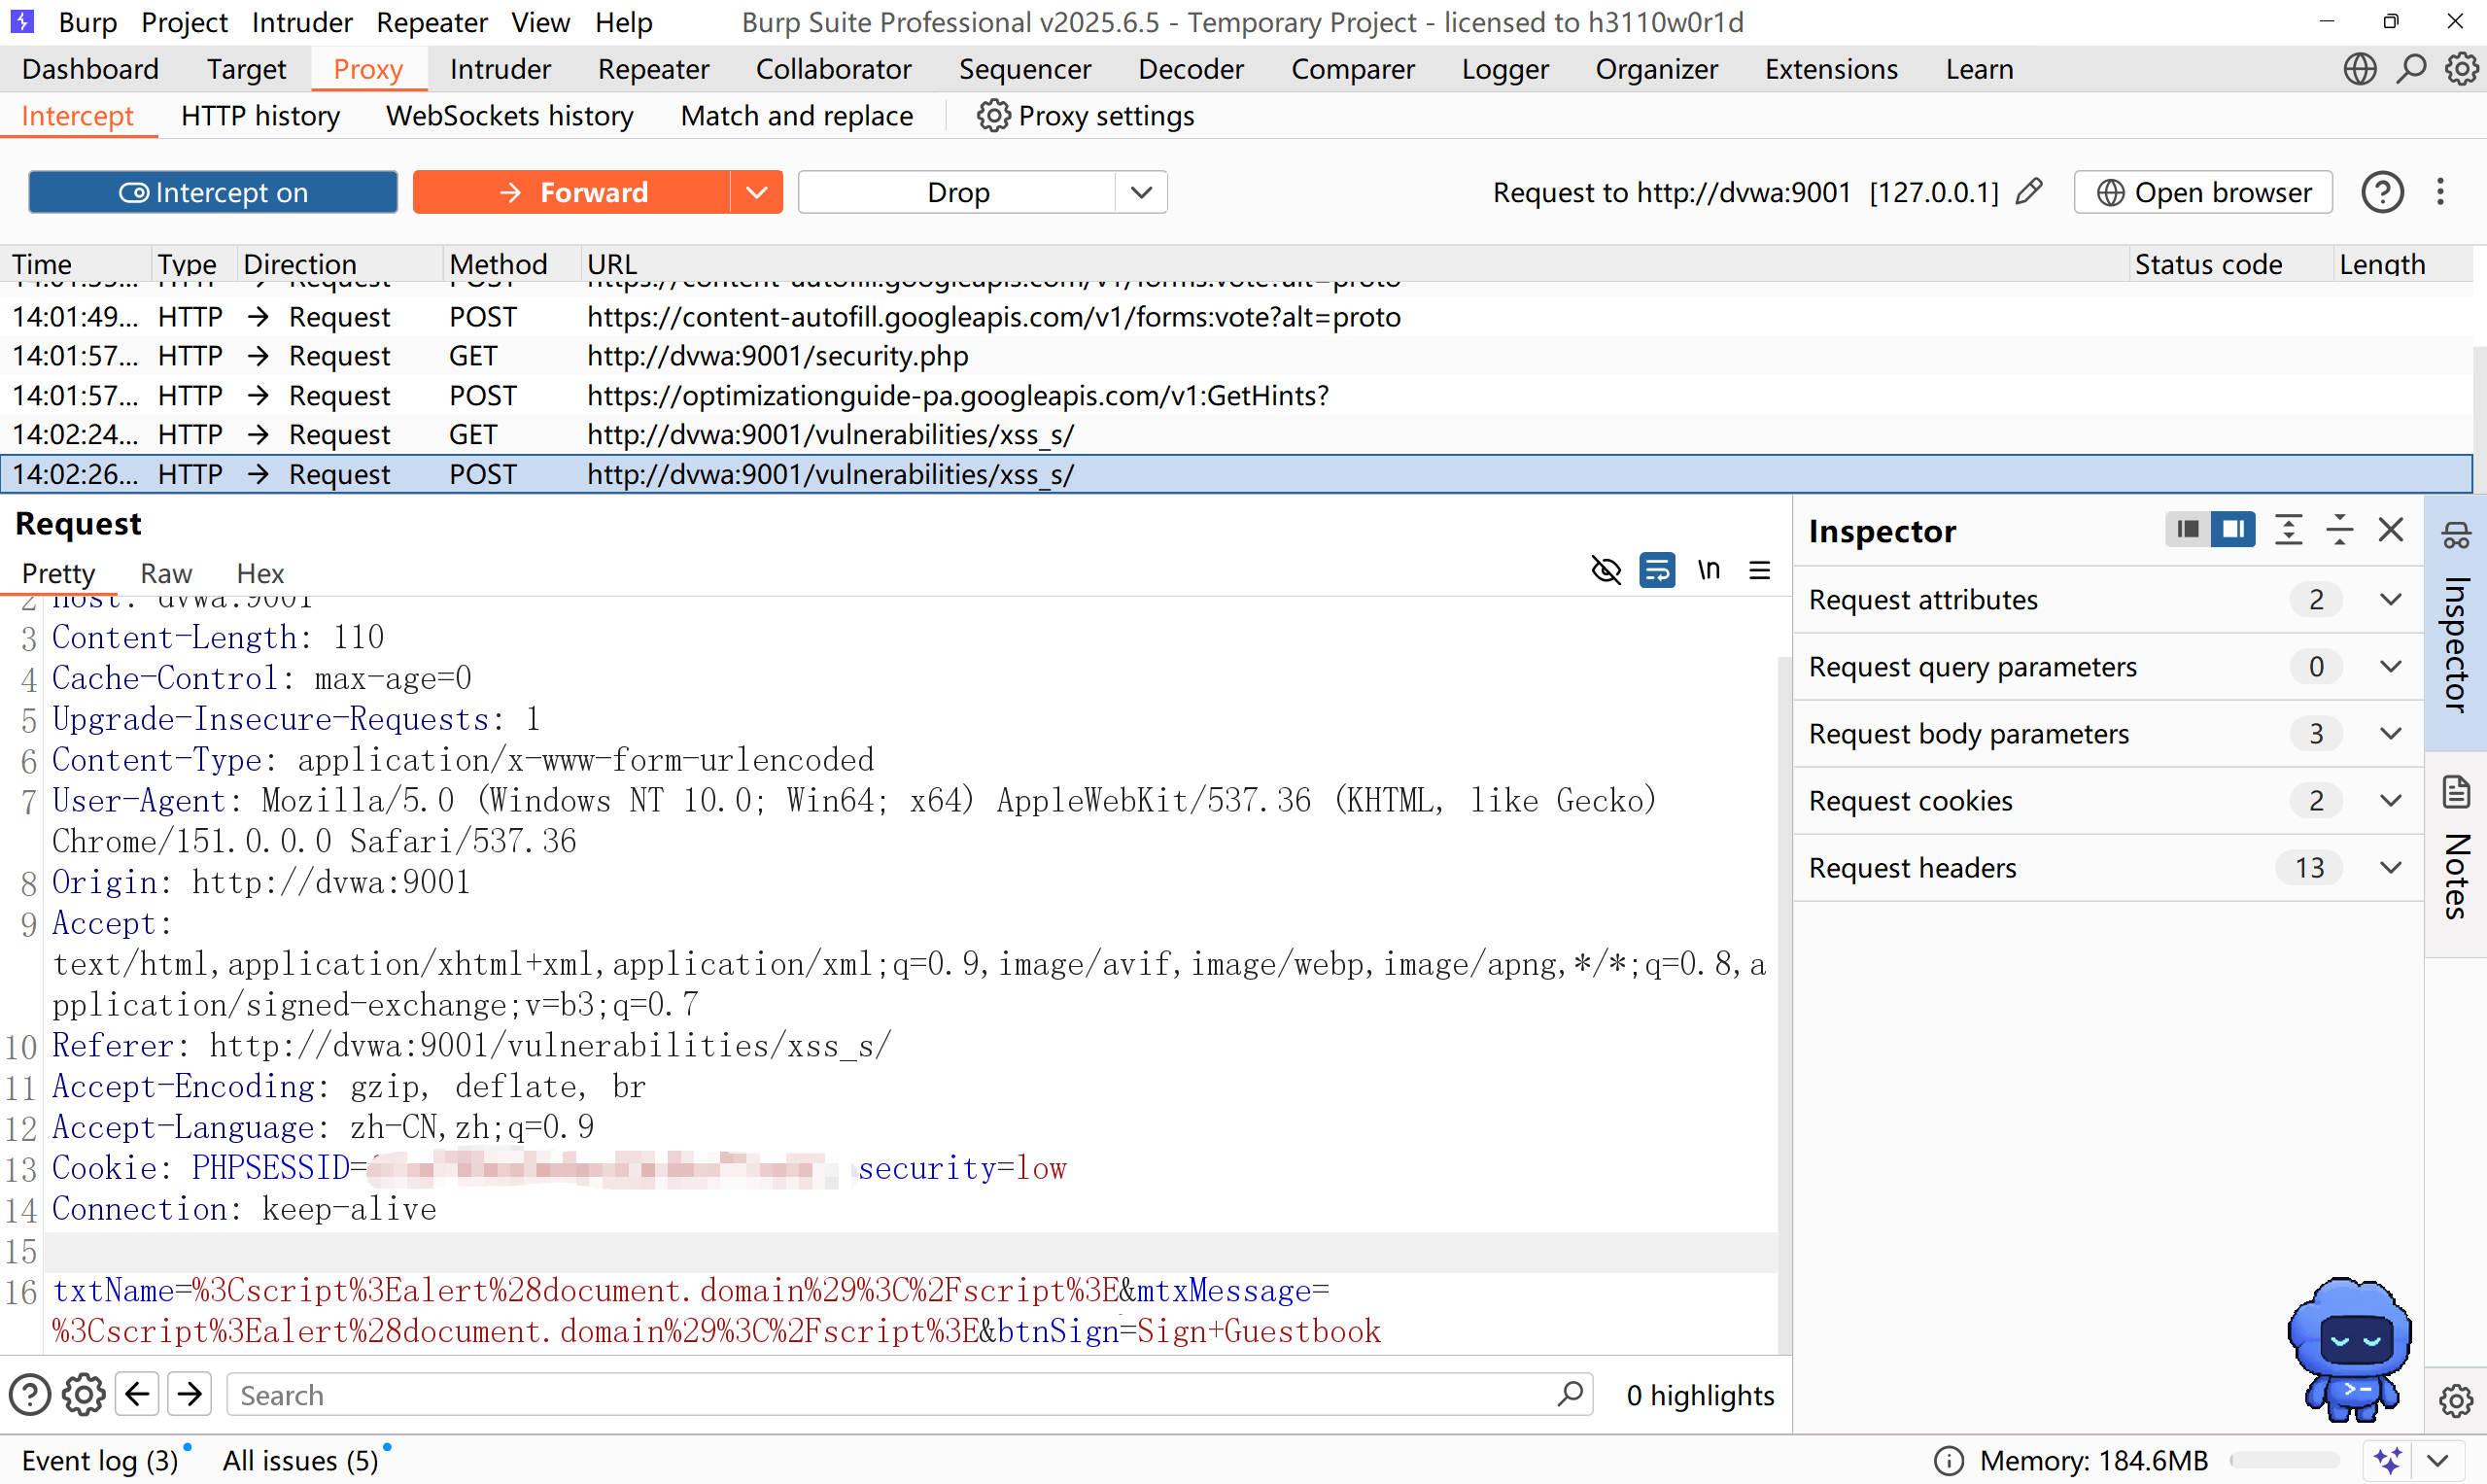Switch to the Decoder tab
Viewport: 2487px width, 1484px height.
tap(1191, 69)
